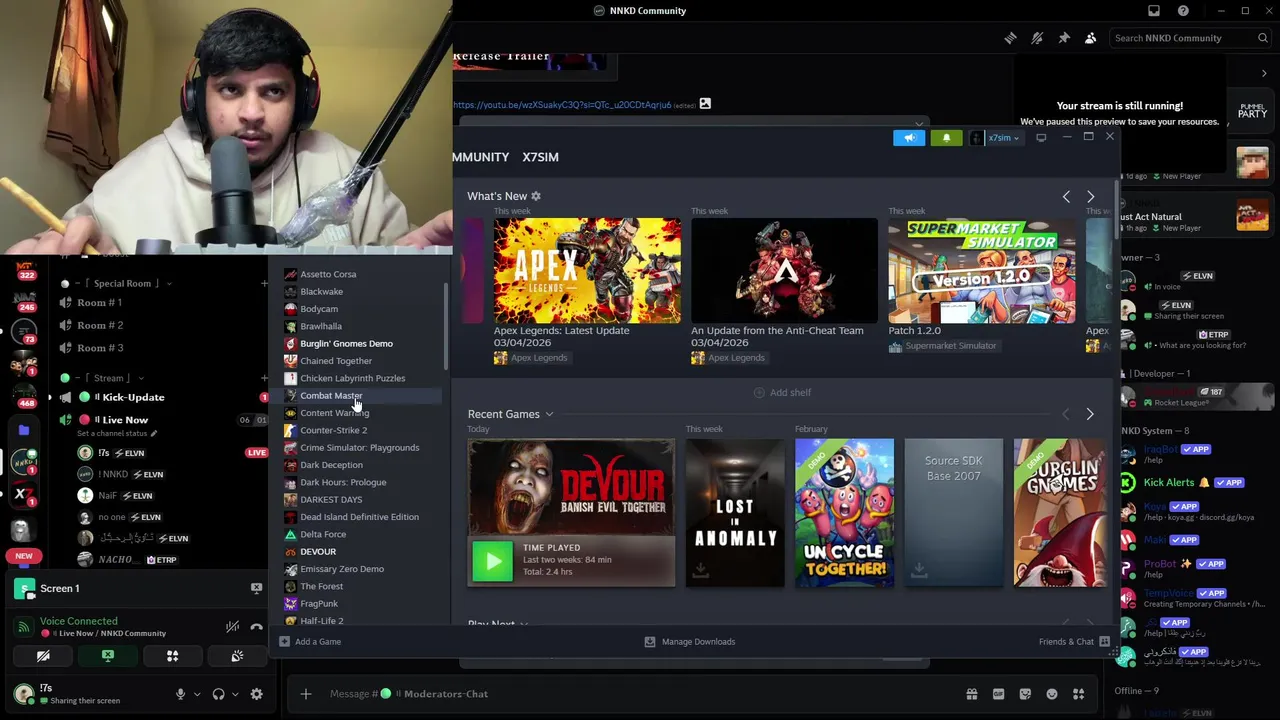This screenshot has height=720, width=1280.
Task: Collapse Special Room category in Discord
Action: click(122, 283)
